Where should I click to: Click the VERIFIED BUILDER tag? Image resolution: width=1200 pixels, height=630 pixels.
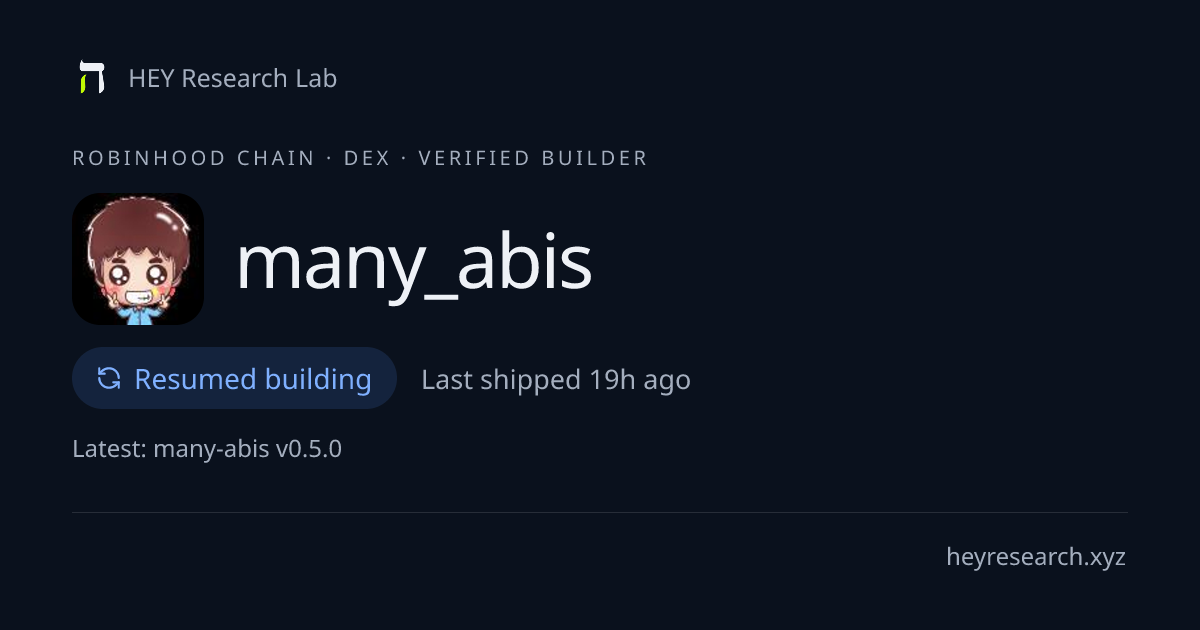[533, 158]
